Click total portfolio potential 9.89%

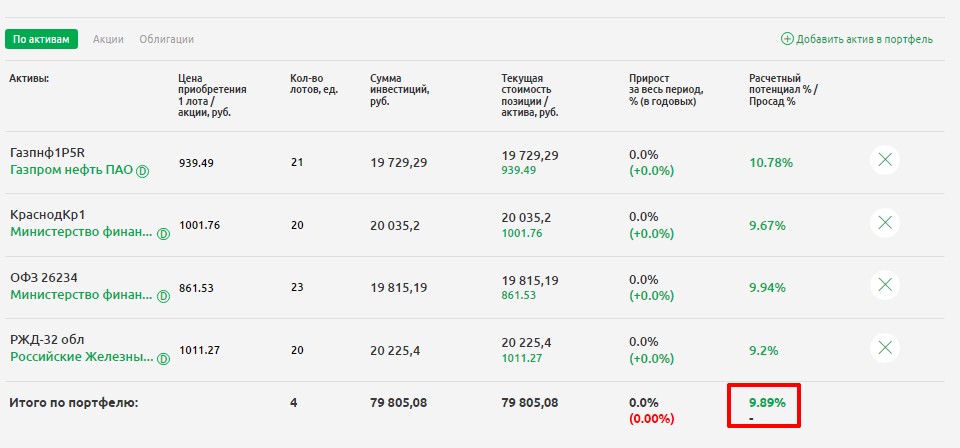tap(767, 402)
